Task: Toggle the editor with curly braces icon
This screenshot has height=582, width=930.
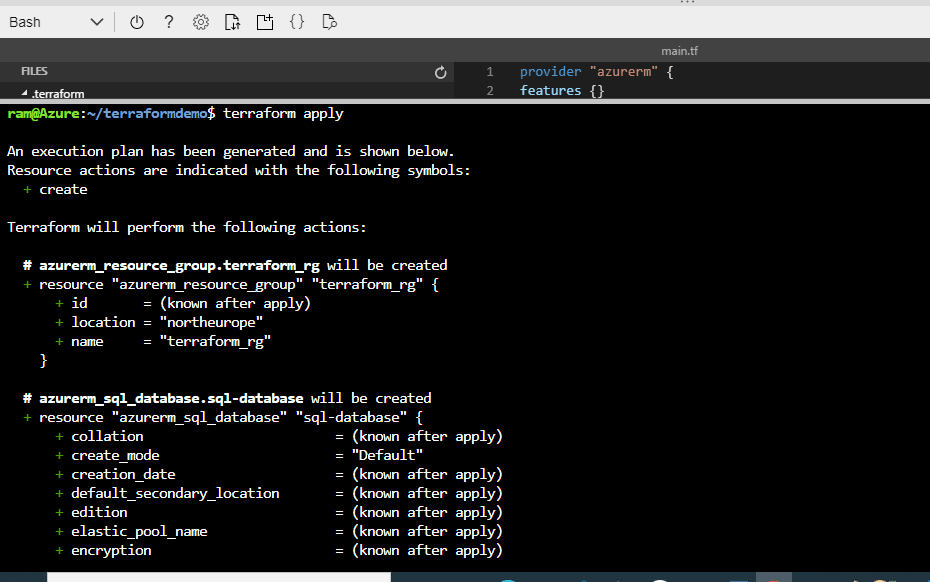Action: point(297,23)
